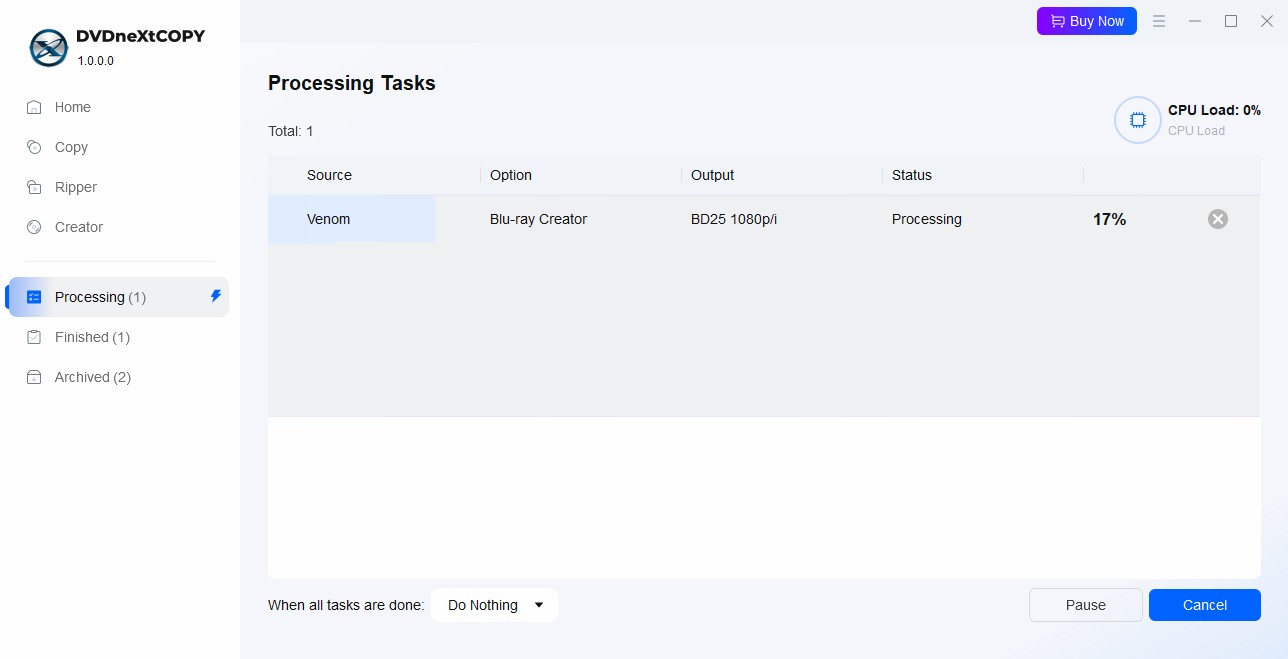Click the lightning bolt icon beside Processing
1288x659 pixels.
215,296
